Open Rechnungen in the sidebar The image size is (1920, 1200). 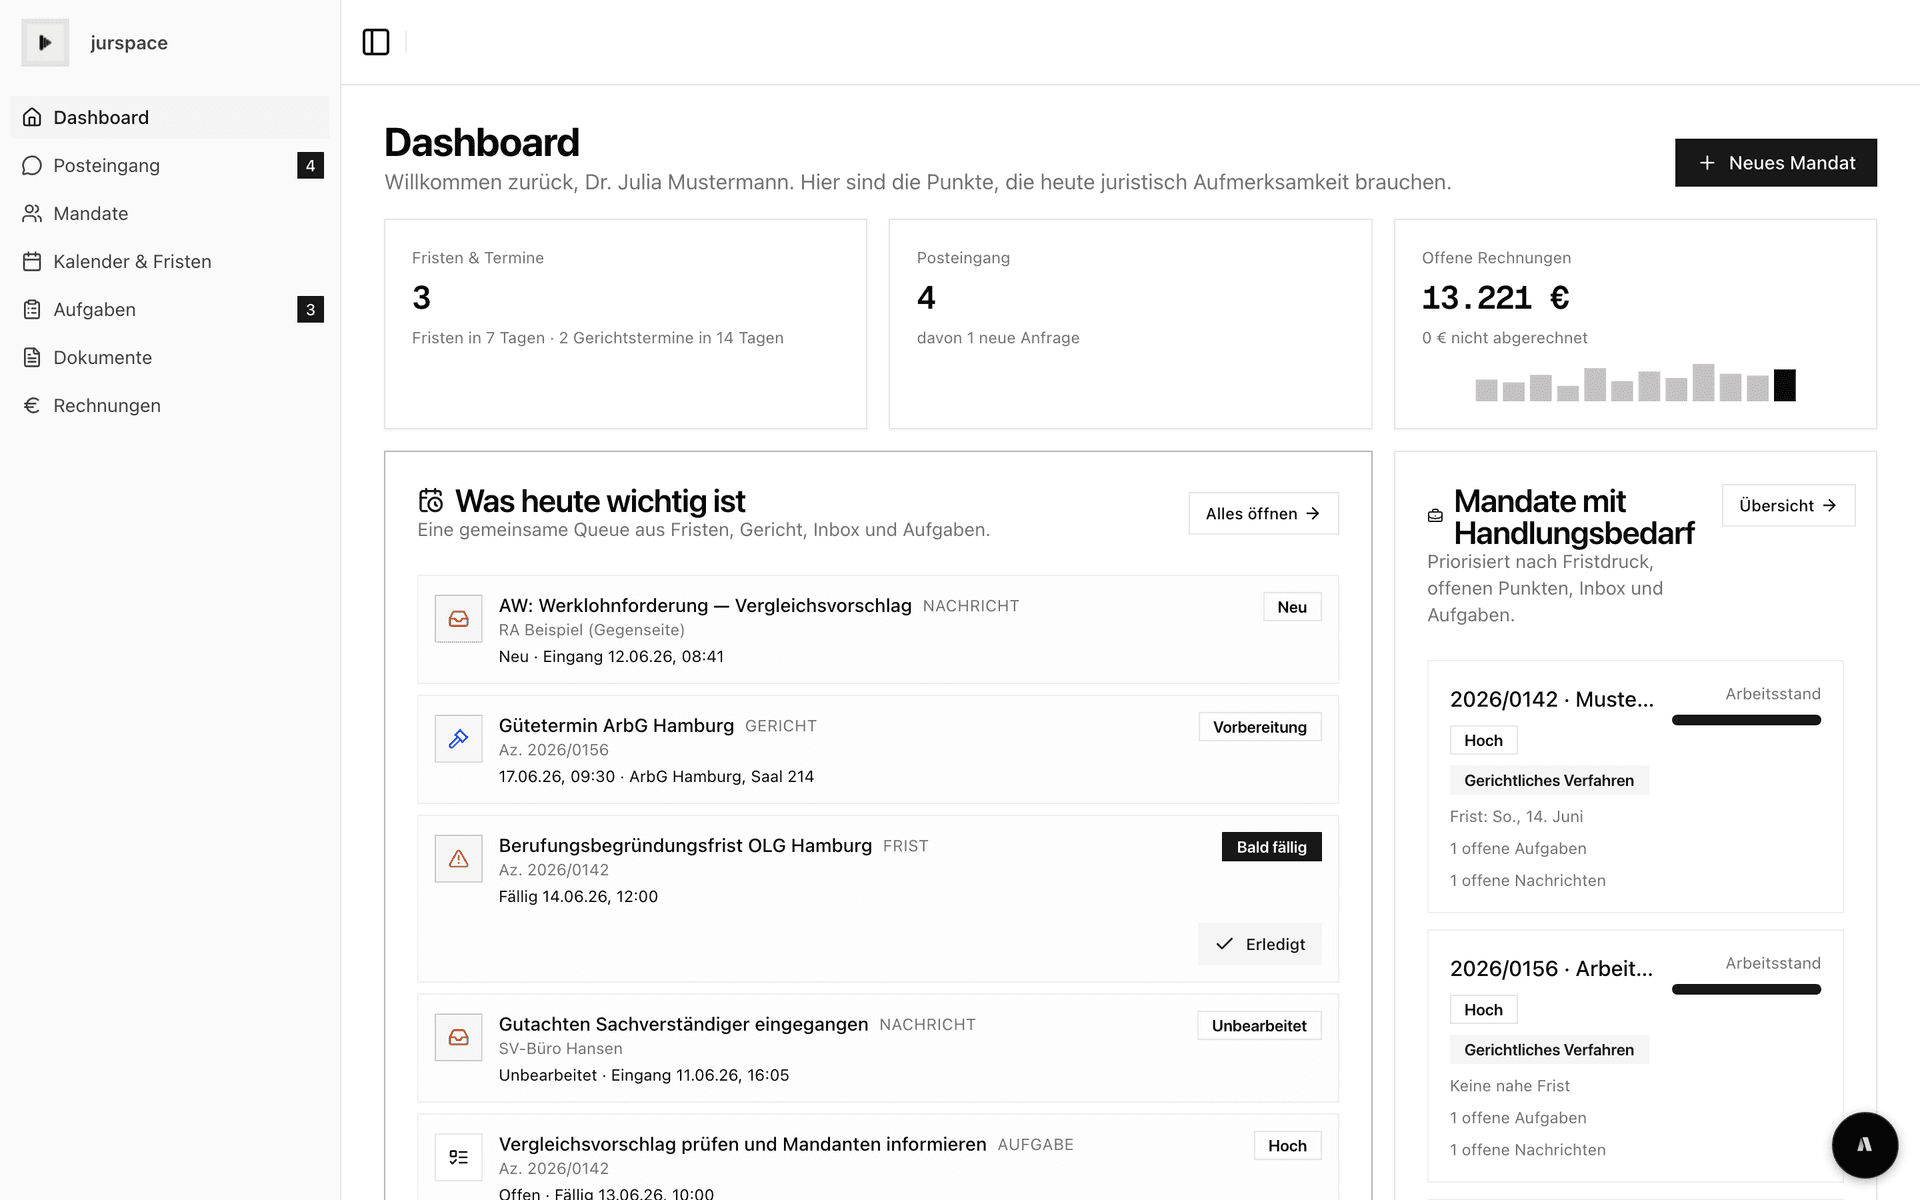pyautogui.click(x=170, y=405)
